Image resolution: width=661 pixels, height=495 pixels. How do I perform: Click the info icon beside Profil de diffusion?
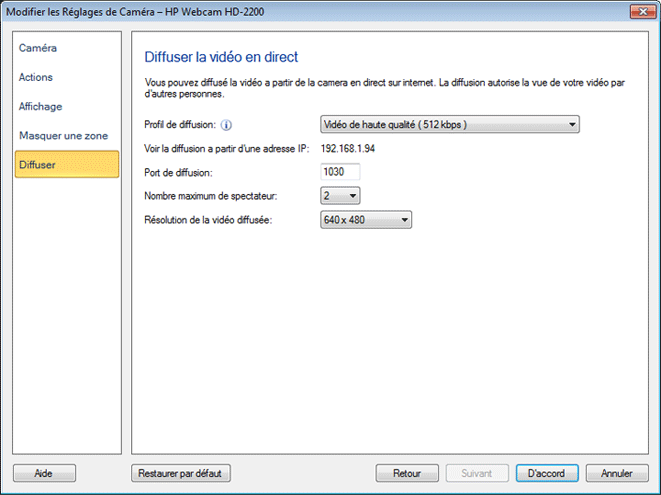(226, 125)
